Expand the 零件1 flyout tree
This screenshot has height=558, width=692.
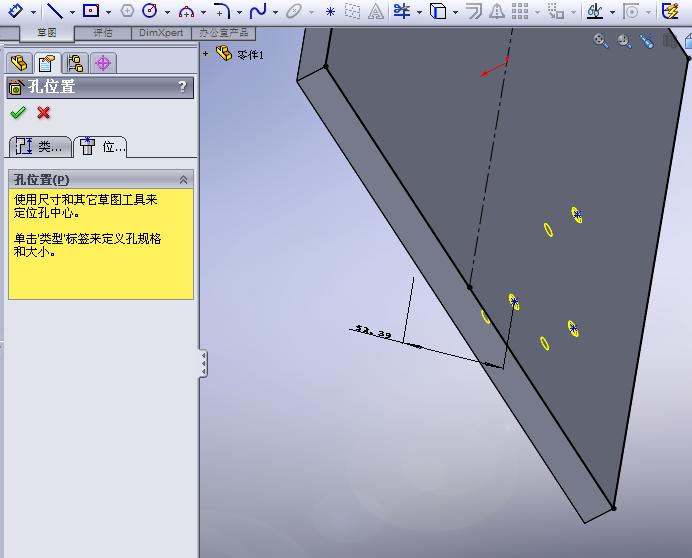[205, 54]
